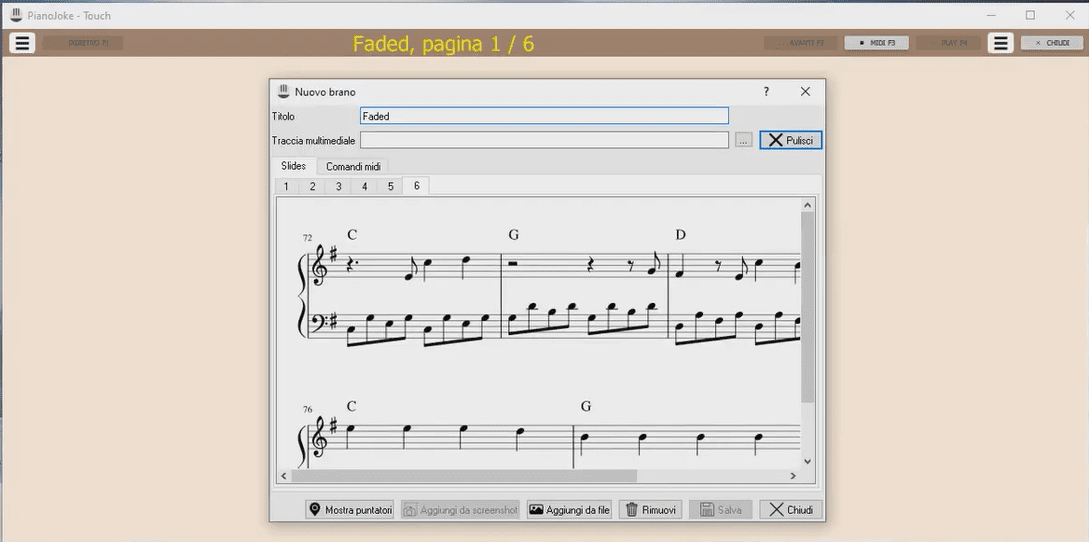This screenshot has width=1089, height=542.
Task: Click the X icon on Pulisci button
Action: click(x=776, y=140)
